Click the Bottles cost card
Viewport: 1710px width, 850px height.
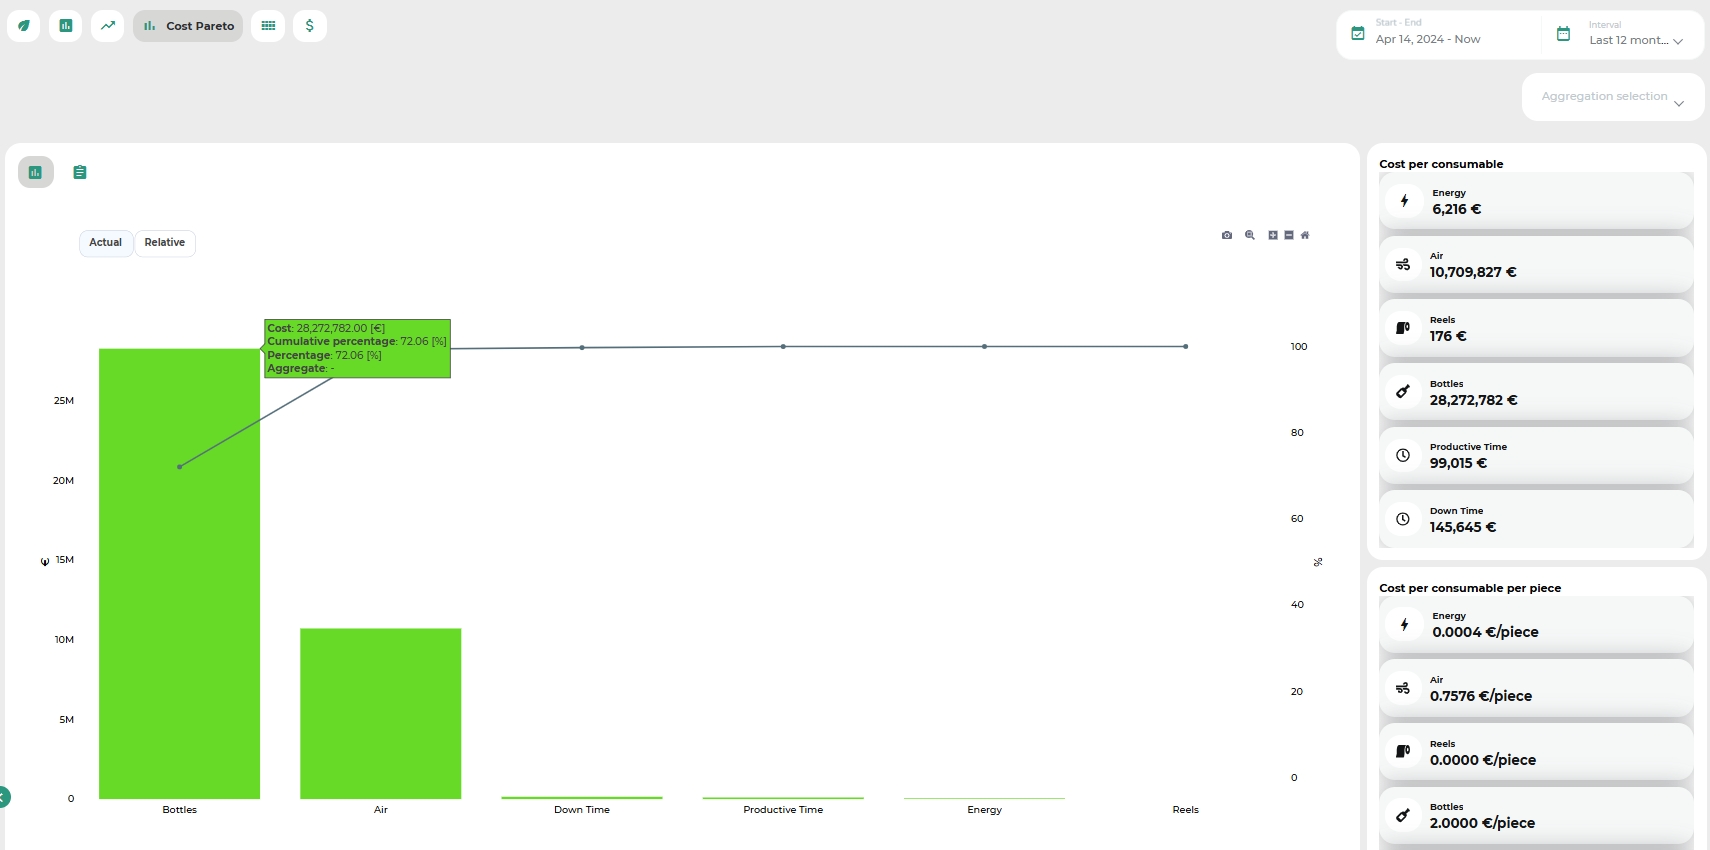point(1535,392)
